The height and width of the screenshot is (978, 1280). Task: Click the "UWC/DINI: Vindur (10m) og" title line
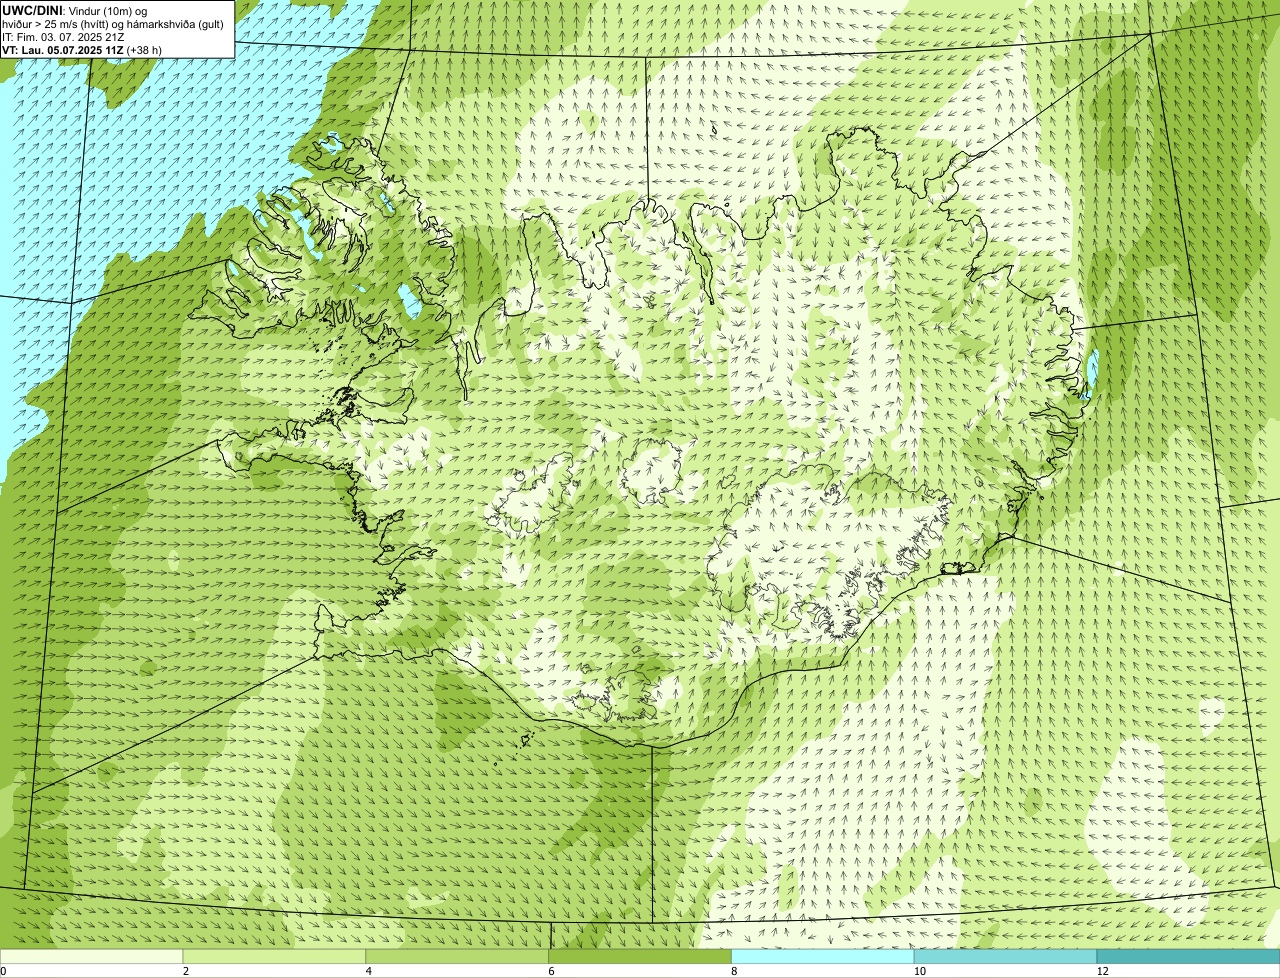[x=75, y=10]
